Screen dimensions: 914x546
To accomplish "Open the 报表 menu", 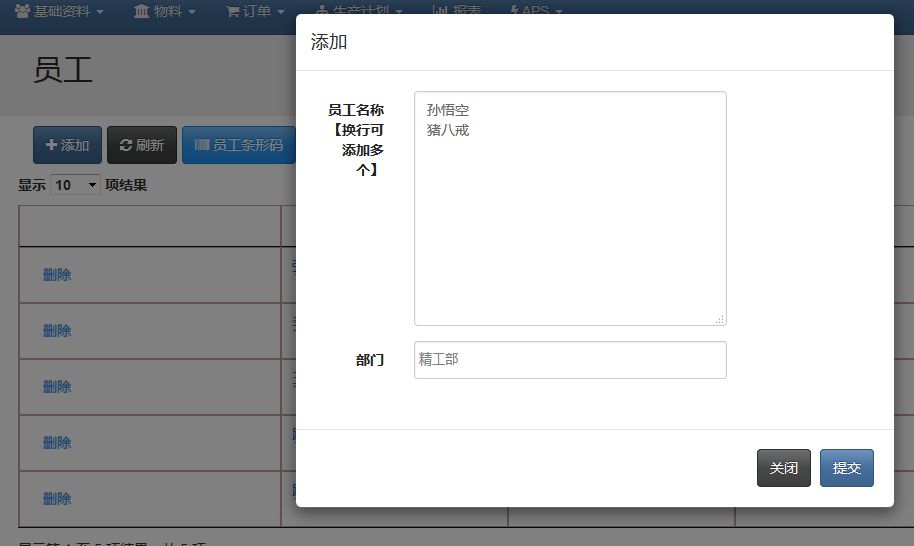I will tap(456, 11).
